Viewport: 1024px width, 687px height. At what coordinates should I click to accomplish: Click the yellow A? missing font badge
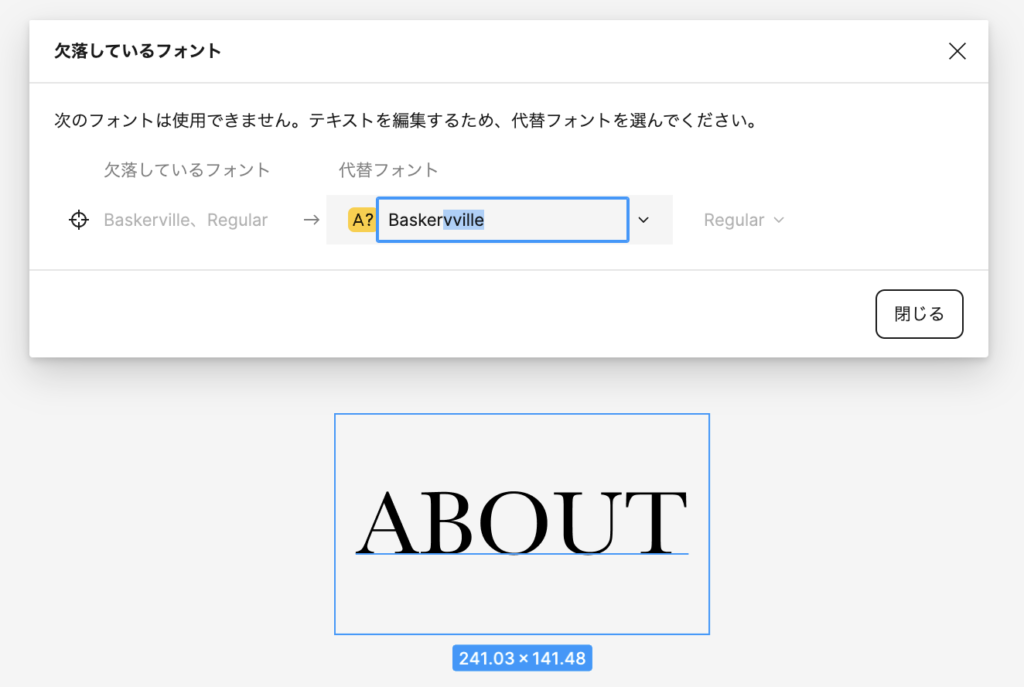click(x=361, y=220)
